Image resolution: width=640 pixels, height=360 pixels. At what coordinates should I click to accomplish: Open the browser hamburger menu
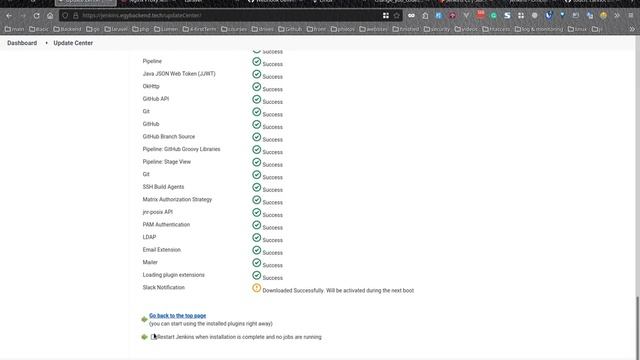click(x=631, y=16)
